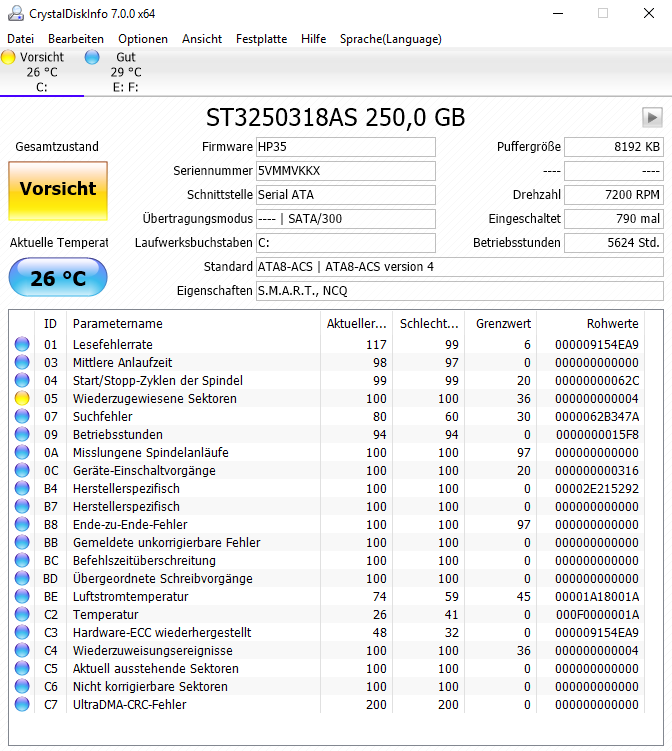Screen dimensions: 672x751
Task: Click status icon of row B7 Herstellerspezifisch
Action: point(22,506)
